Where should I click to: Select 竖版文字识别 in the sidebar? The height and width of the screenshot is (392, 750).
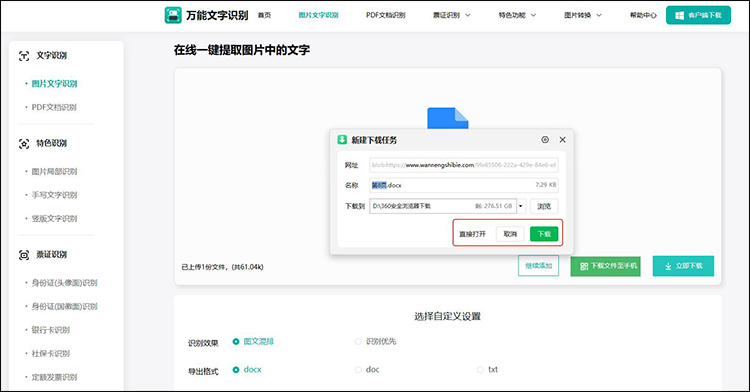(54, 218)
